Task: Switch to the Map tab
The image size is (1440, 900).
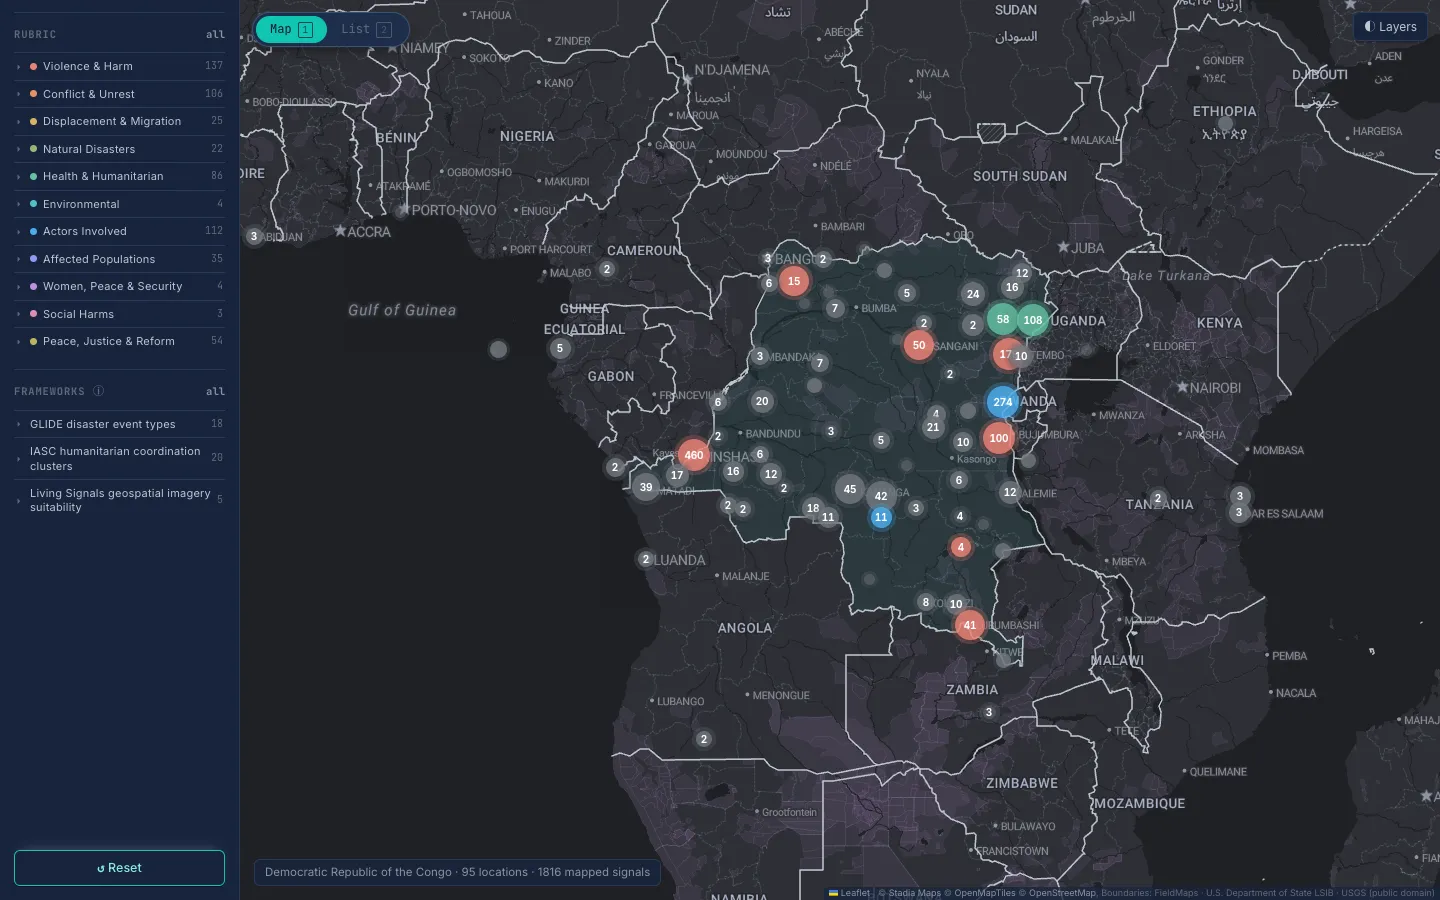Action: 291,29
